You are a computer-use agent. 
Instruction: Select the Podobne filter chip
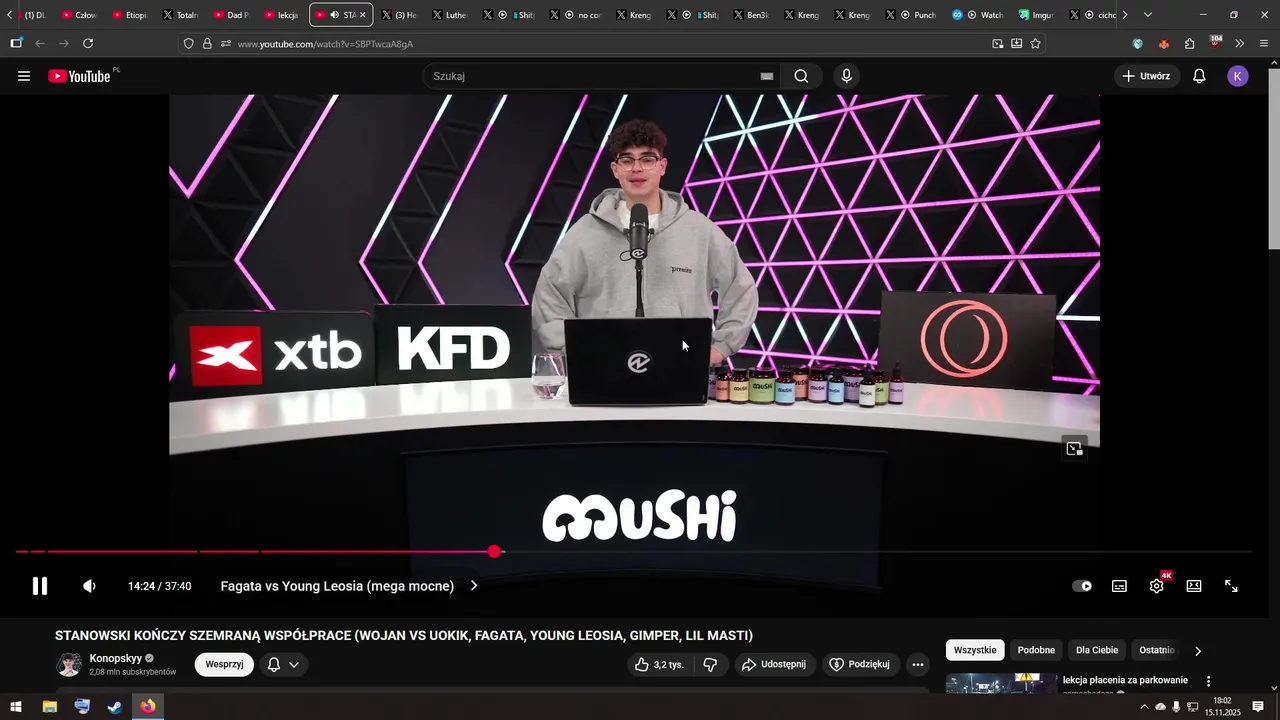(x=1036, y=650)
